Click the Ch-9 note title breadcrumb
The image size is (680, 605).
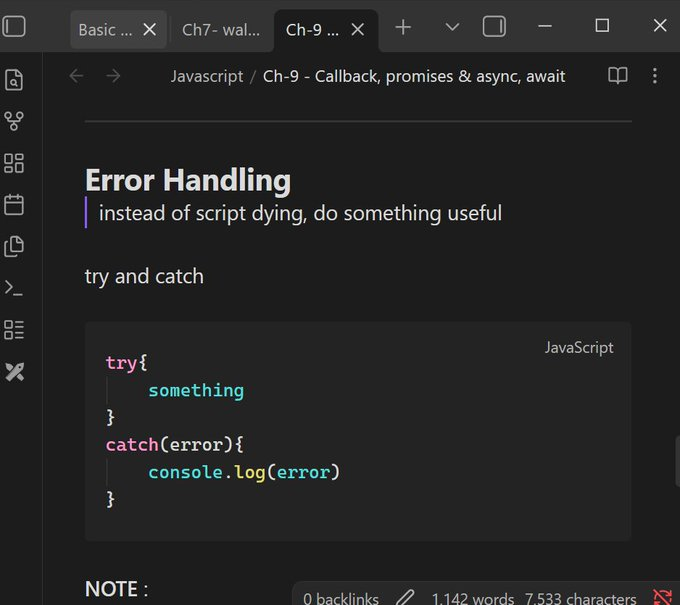(414, 76)
